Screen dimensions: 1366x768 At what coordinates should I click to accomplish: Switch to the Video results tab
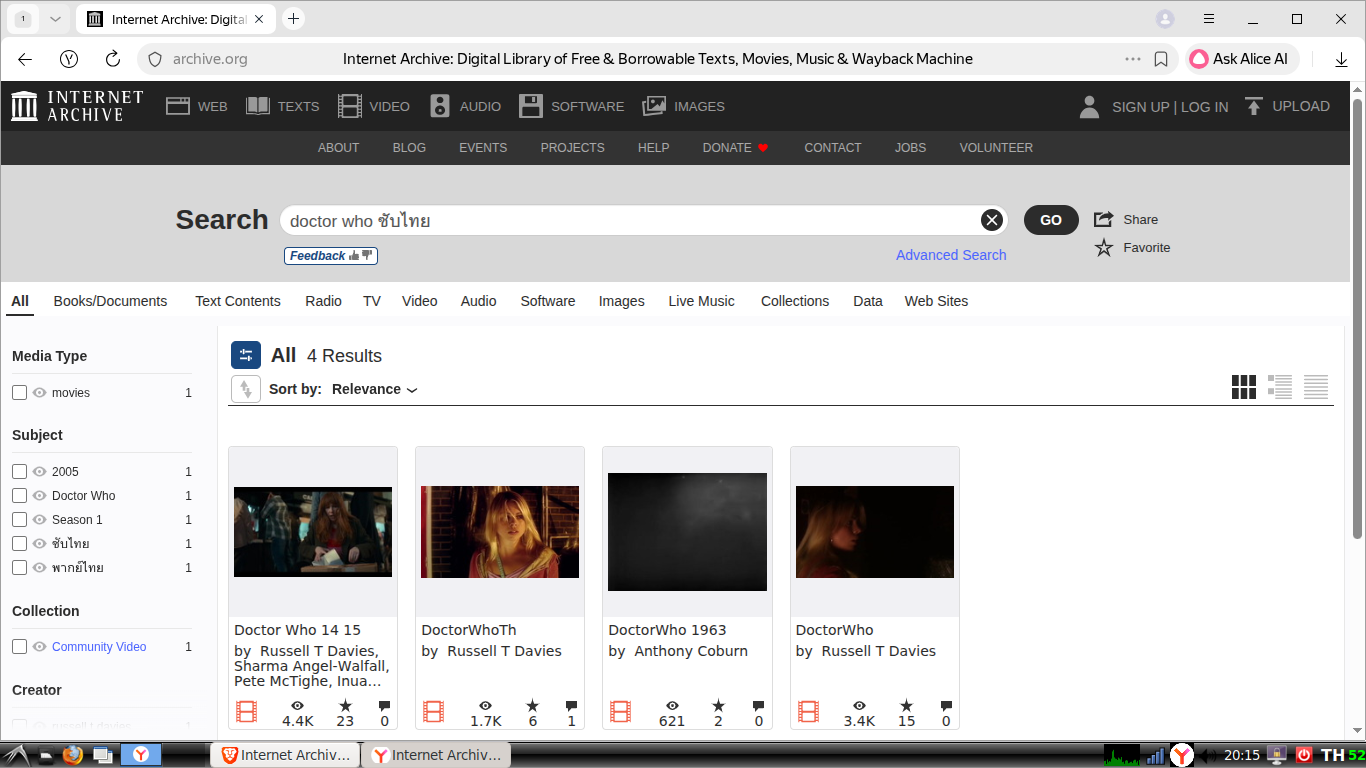coord(420,301)
